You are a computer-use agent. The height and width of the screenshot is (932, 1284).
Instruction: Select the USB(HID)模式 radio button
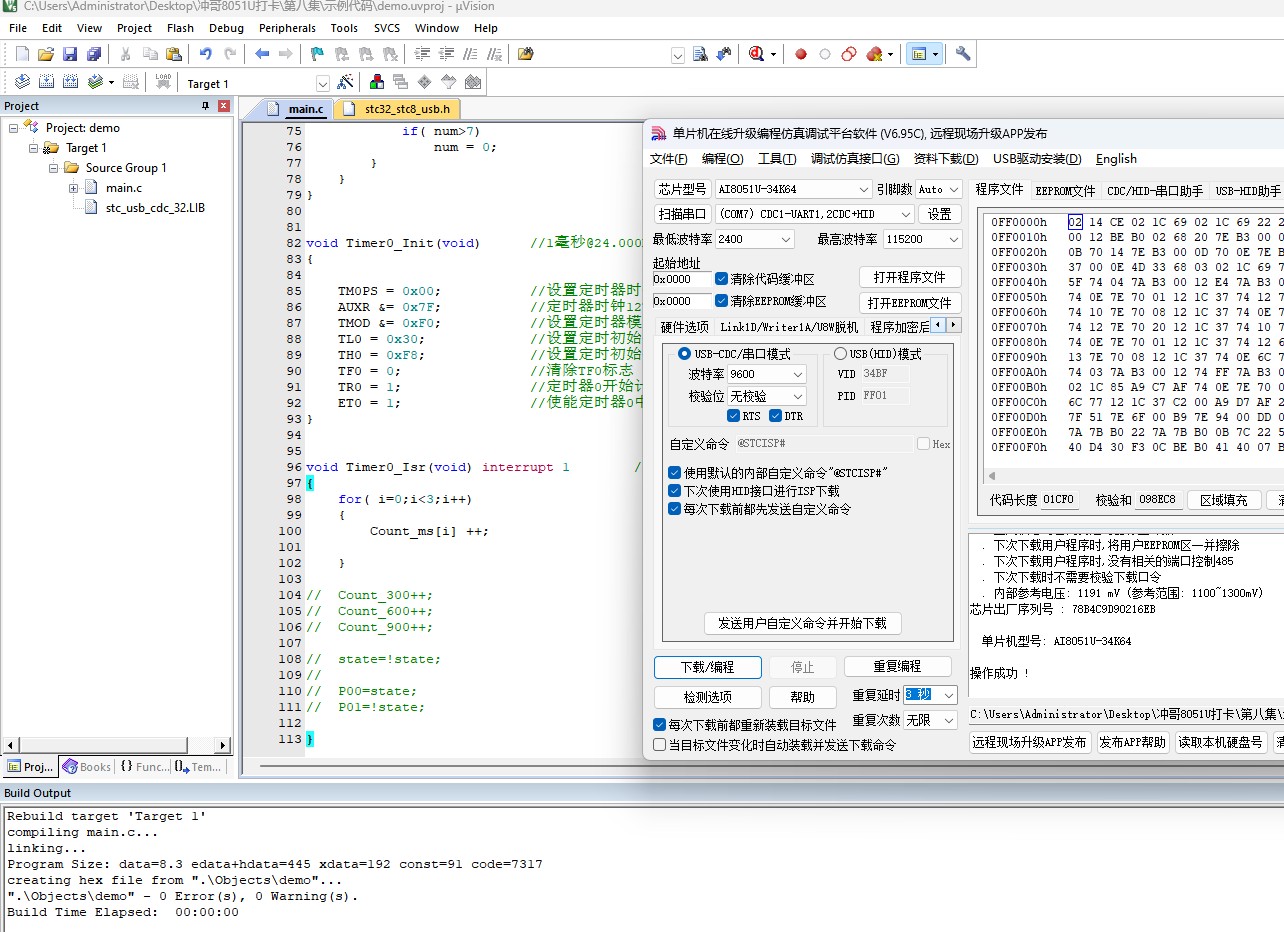840,354
